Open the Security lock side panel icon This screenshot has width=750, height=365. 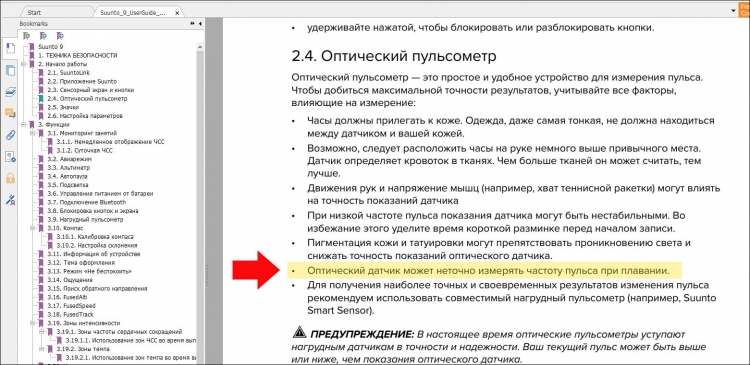pyautogui.click(x=10, y=178)
